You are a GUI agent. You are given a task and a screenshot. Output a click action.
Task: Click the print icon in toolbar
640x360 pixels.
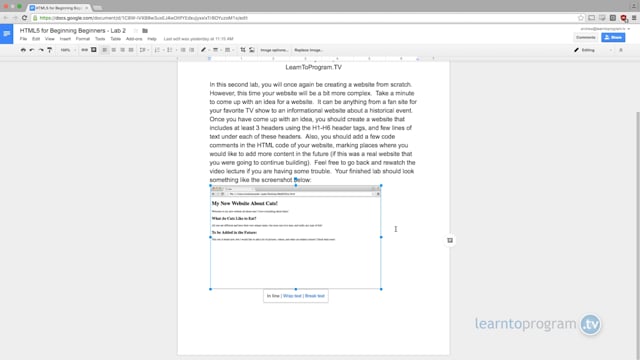[x=23, y=50]
